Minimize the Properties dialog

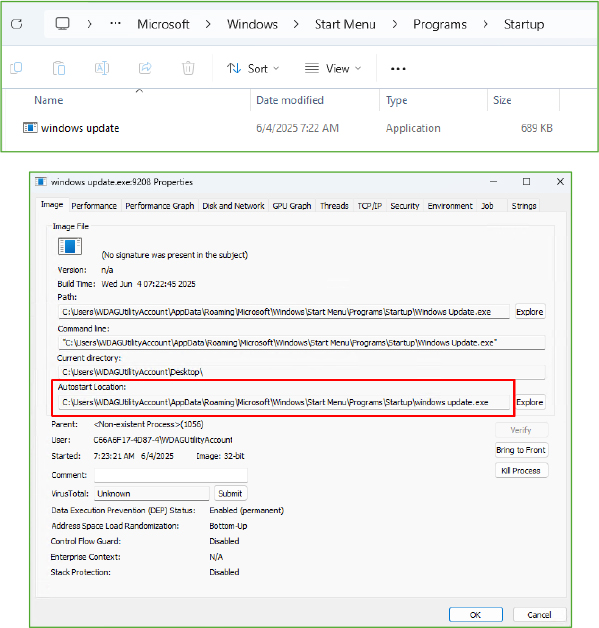tap(493, 182)
